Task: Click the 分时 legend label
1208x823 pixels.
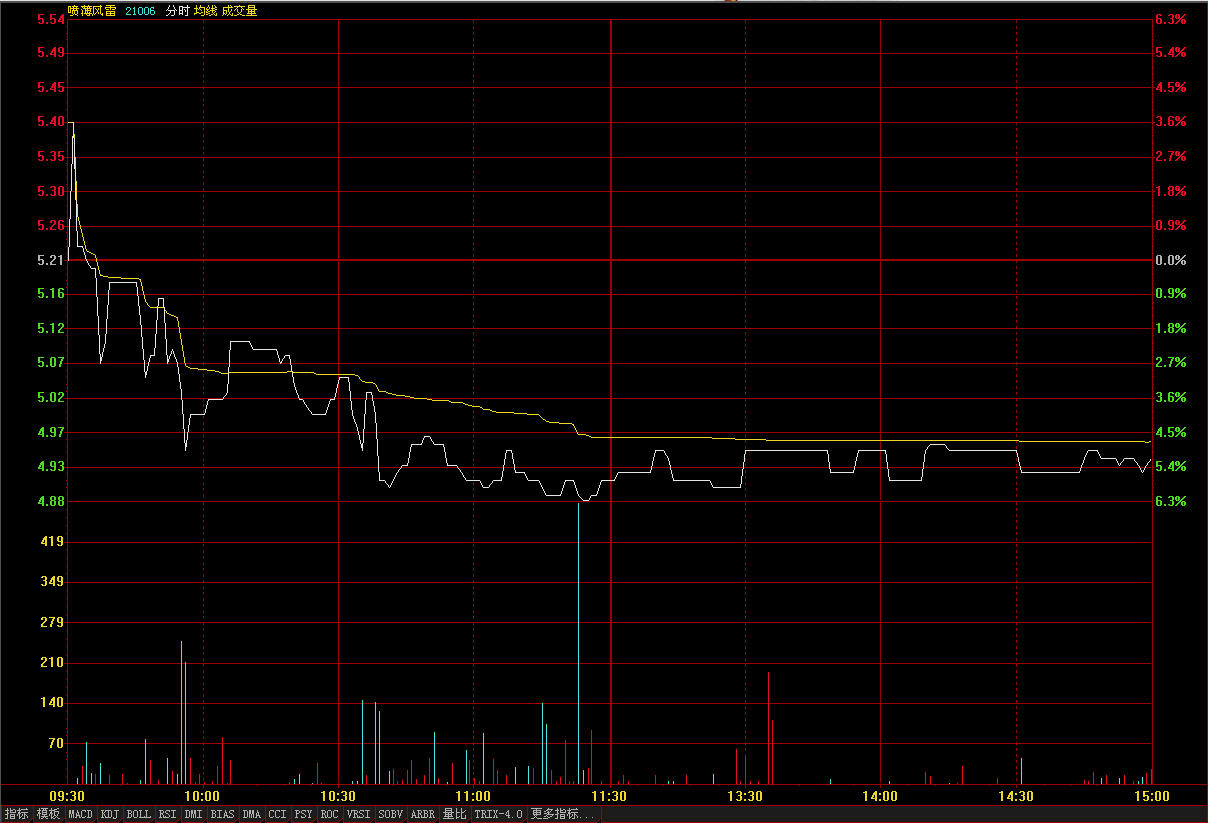Action: click(177, 11)
